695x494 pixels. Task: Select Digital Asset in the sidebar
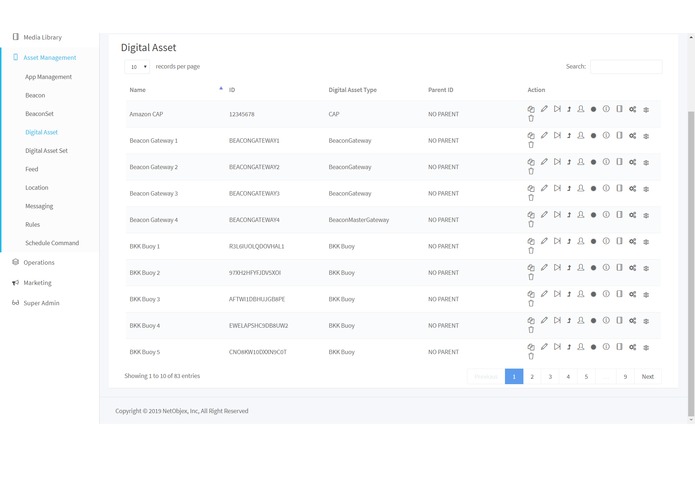pyautogui.click(x=41, y=132)
